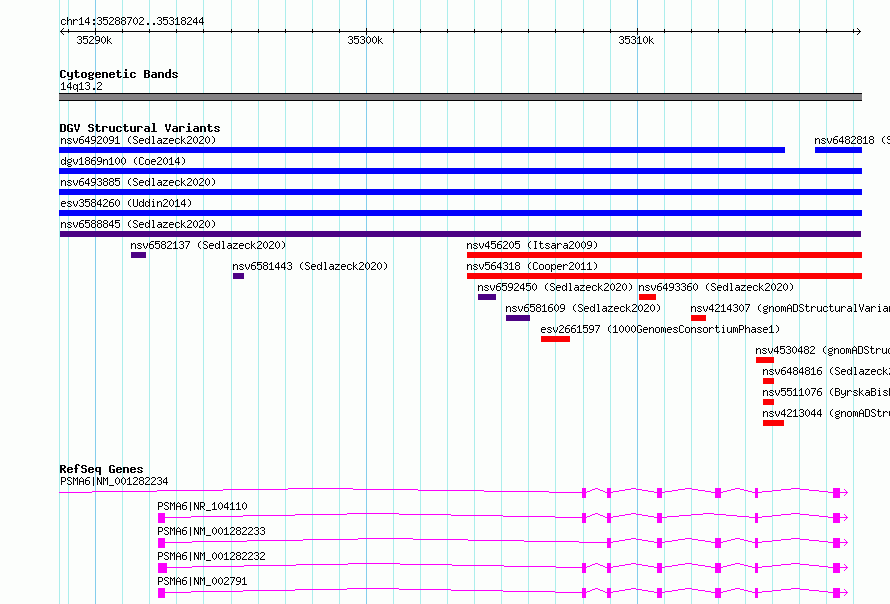The image size is (890, 604).
Task: Select the red nsv564318 (Cooper2011) bar
Action: (x=664, y=276)
